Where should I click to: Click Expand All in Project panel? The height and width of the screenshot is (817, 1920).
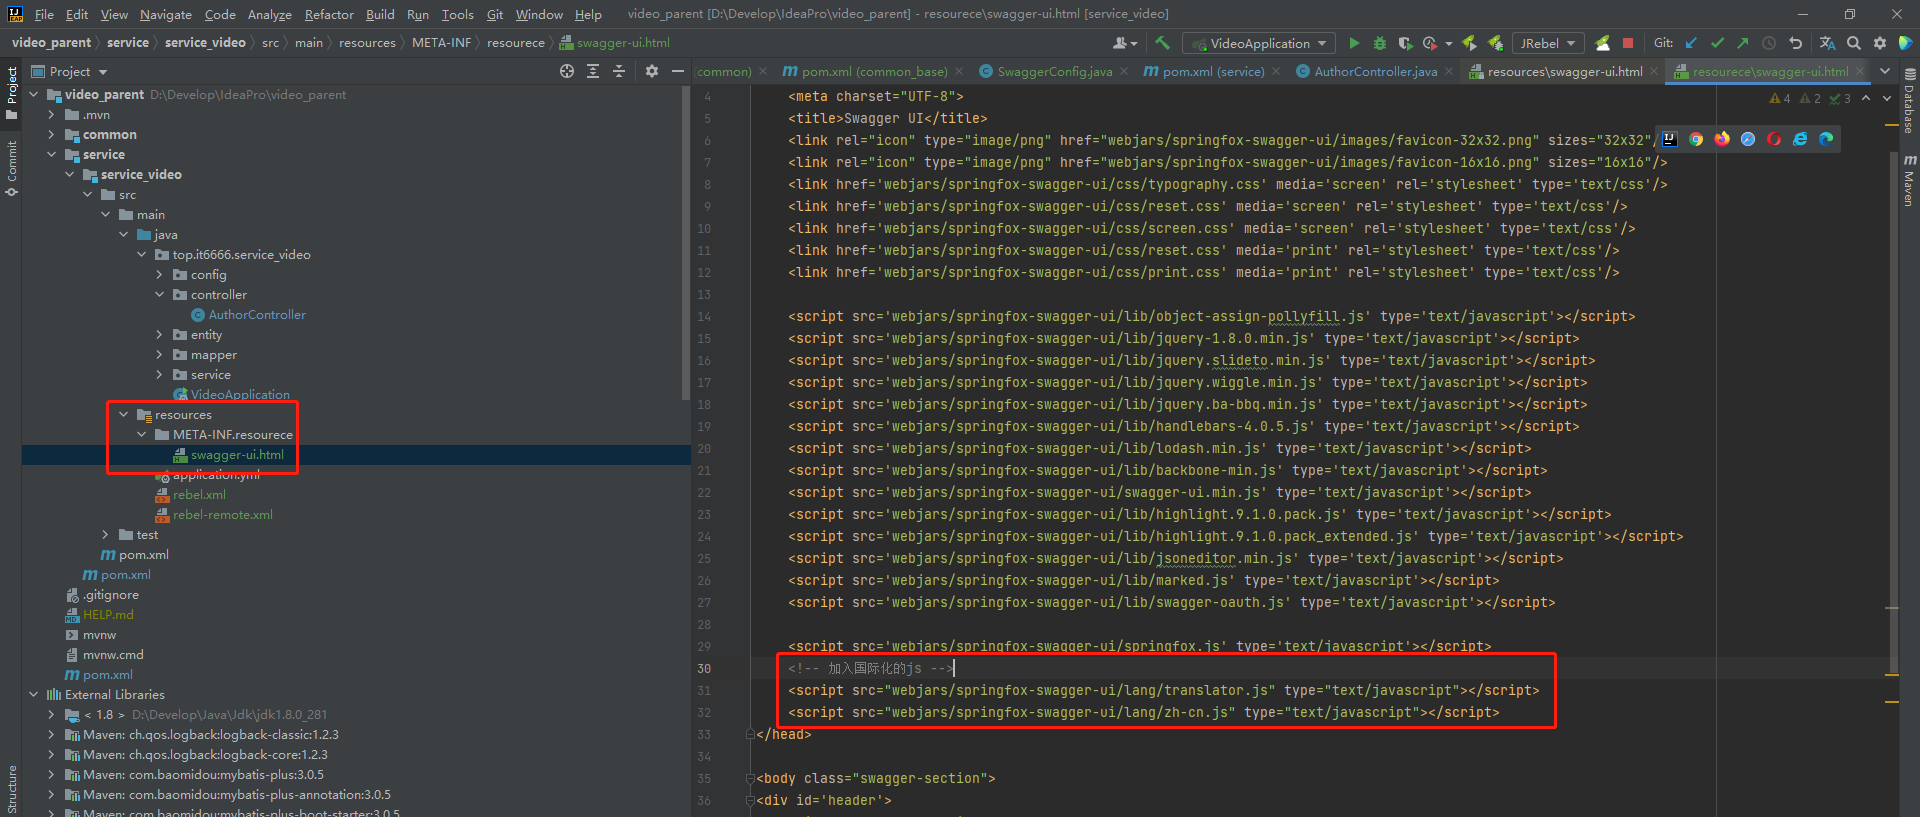tap(593, 71)
